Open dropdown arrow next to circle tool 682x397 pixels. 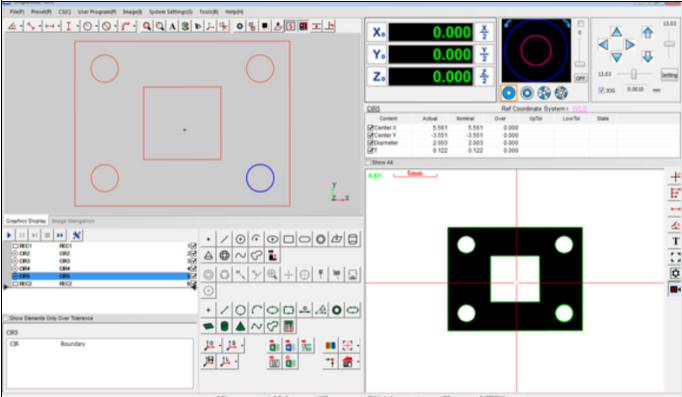95,27
